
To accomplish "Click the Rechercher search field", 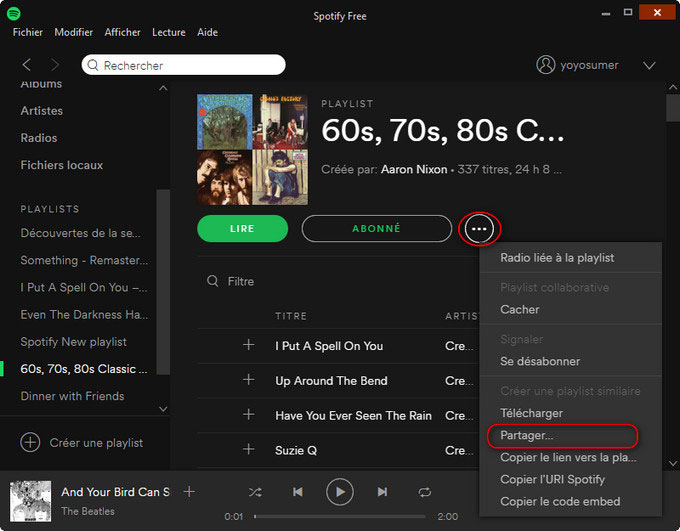I will [184, 65].
